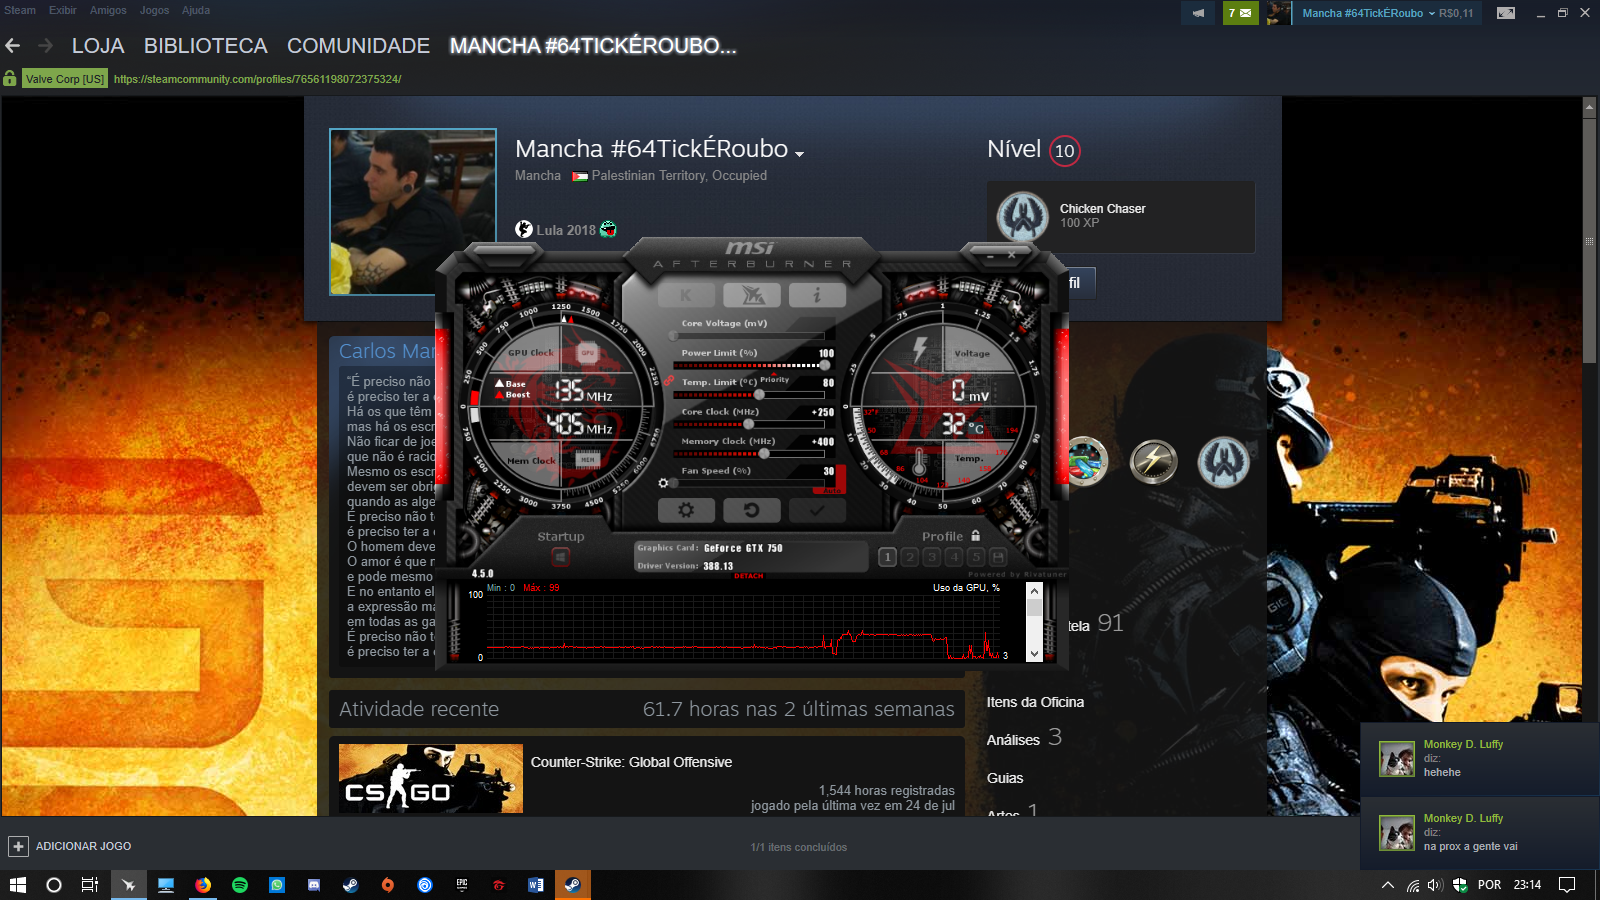1600x900 pixels.
Task: Go to the LOJA tab
Action: click(x=98, y=46)
